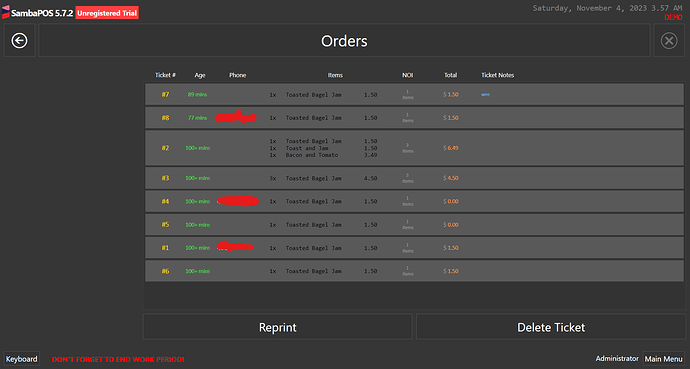690x369 pixels.
Task: Click the Orders title bar
Action: pyautogui.click(x=344, y=40)
